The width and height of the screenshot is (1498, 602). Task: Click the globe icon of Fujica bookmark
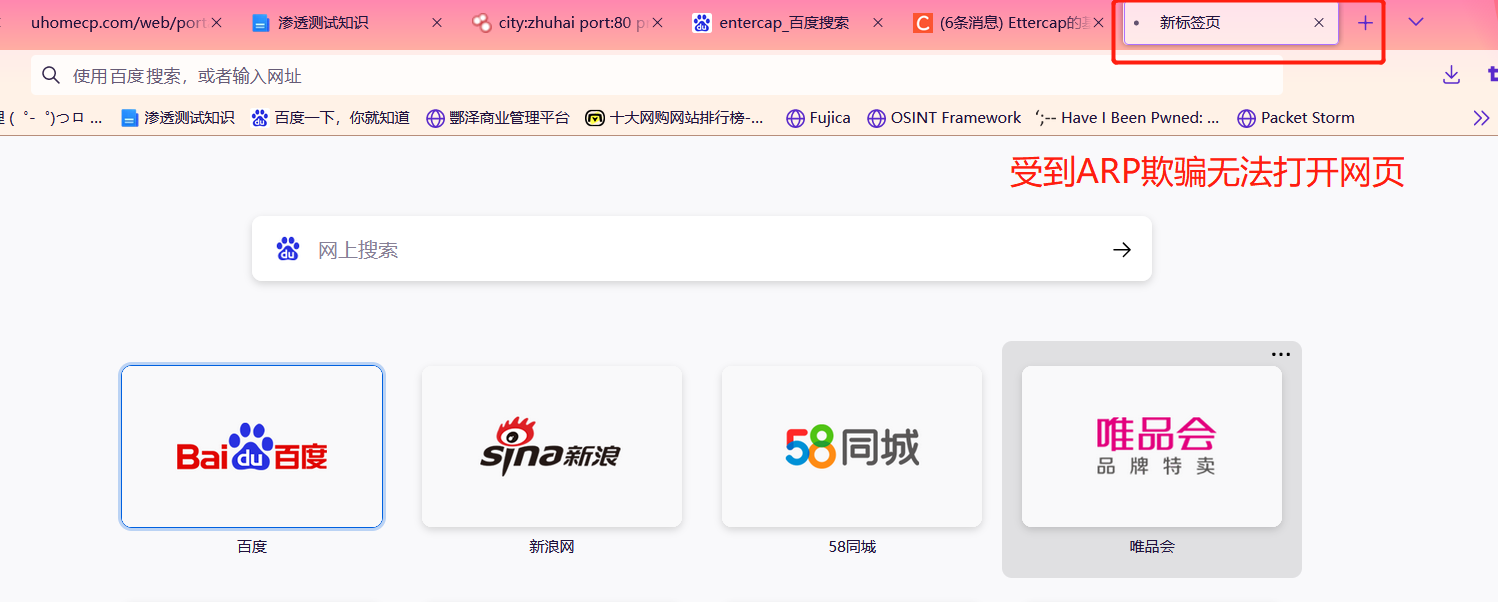click(x=795, y=118)
